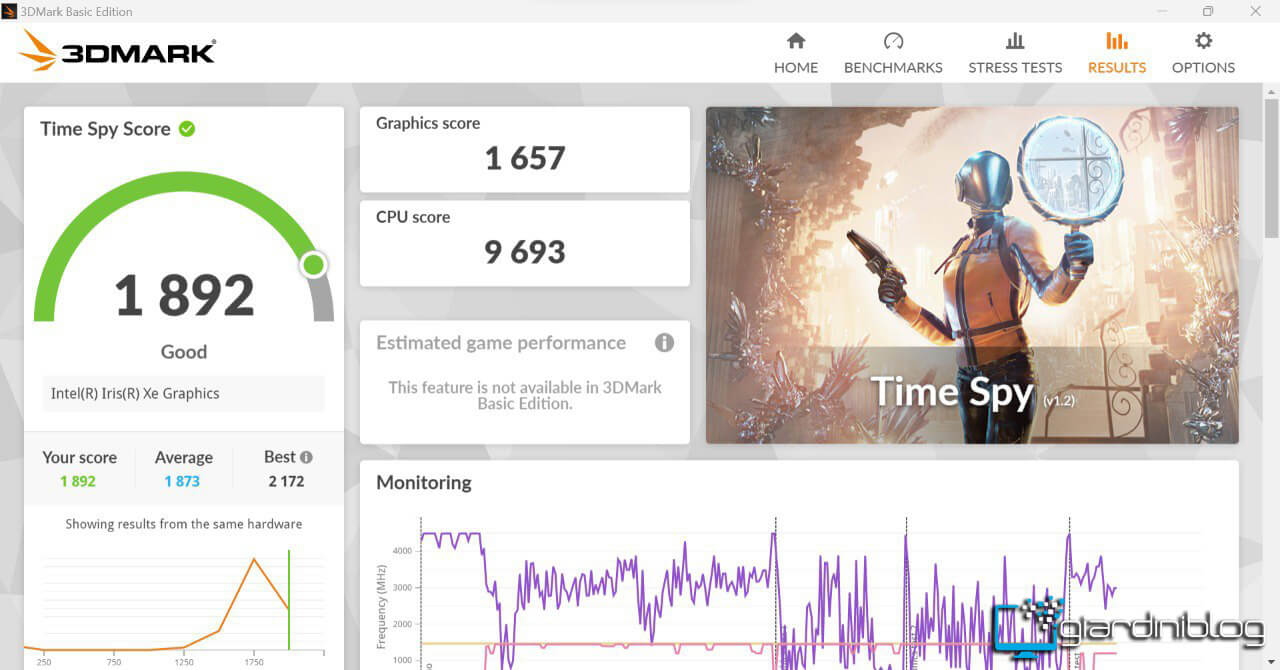Select the RESULTS tab label
Screen dimensions: 1280x670
coord(1116,68)
